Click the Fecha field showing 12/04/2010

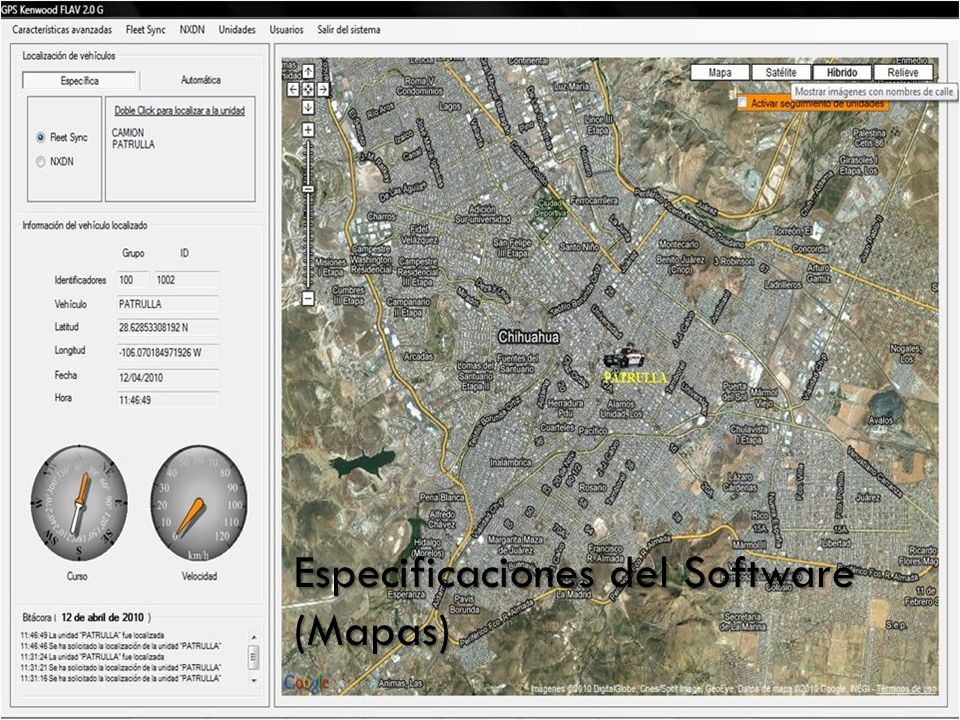[168, 378]
